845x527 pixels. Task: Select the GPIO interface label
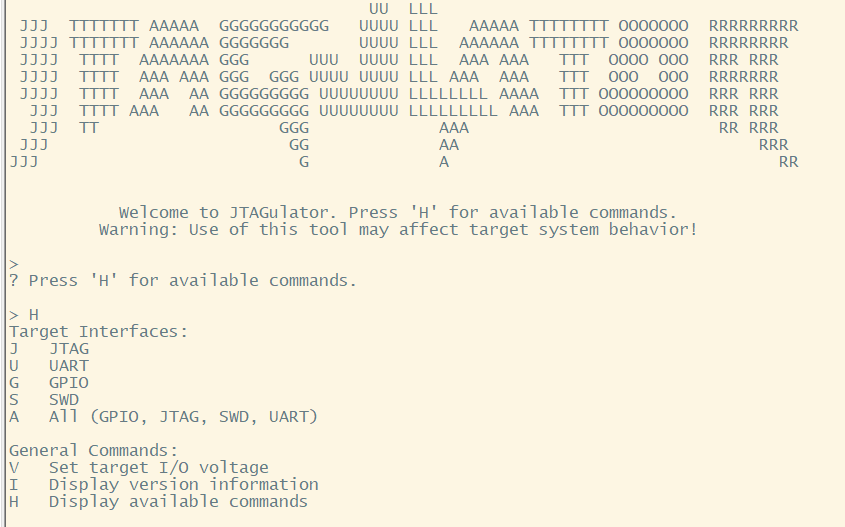click(68, 383)
